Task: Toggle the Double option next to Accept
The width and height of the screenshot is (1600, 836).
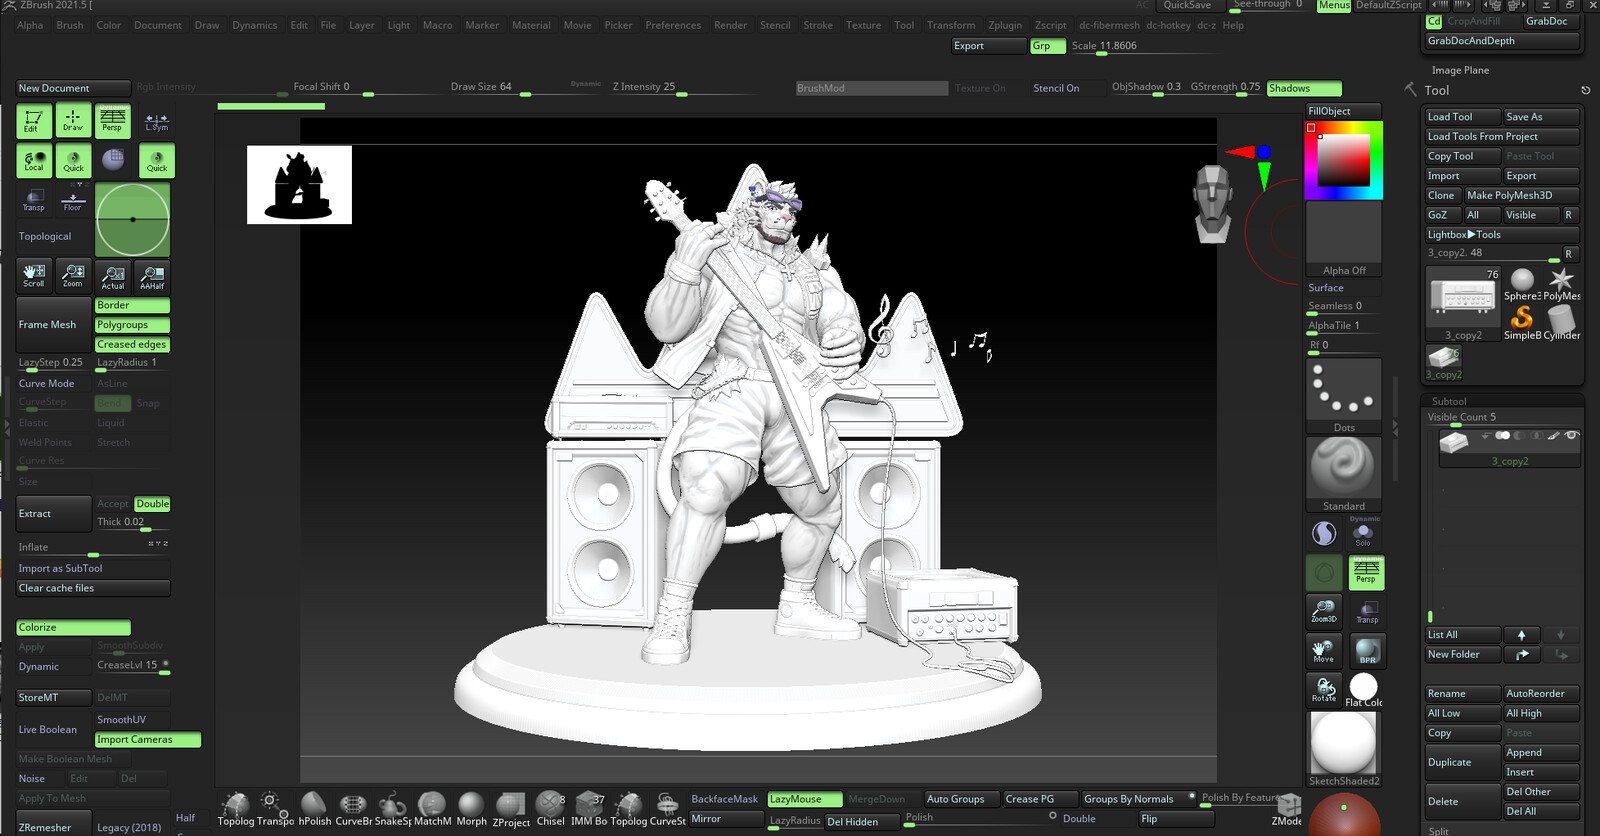Action: tap(152, 504)
